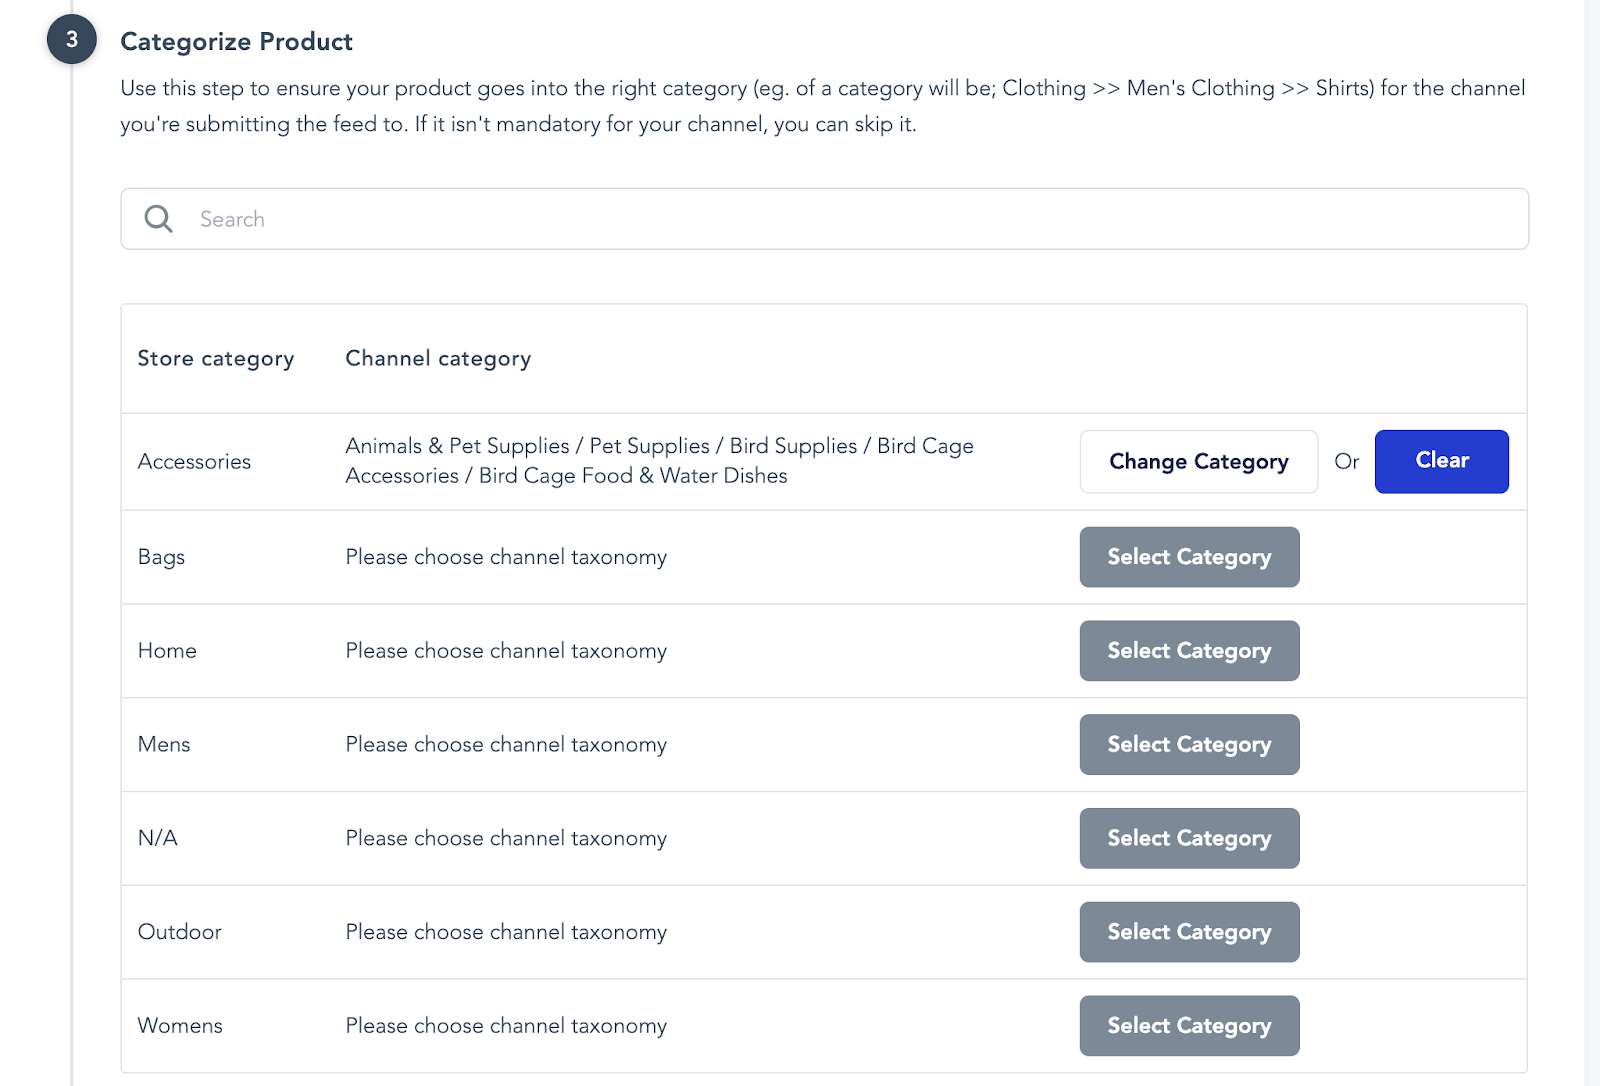Click the Channel category column header
The image size is (1600, 1086).
coord(438,359)
